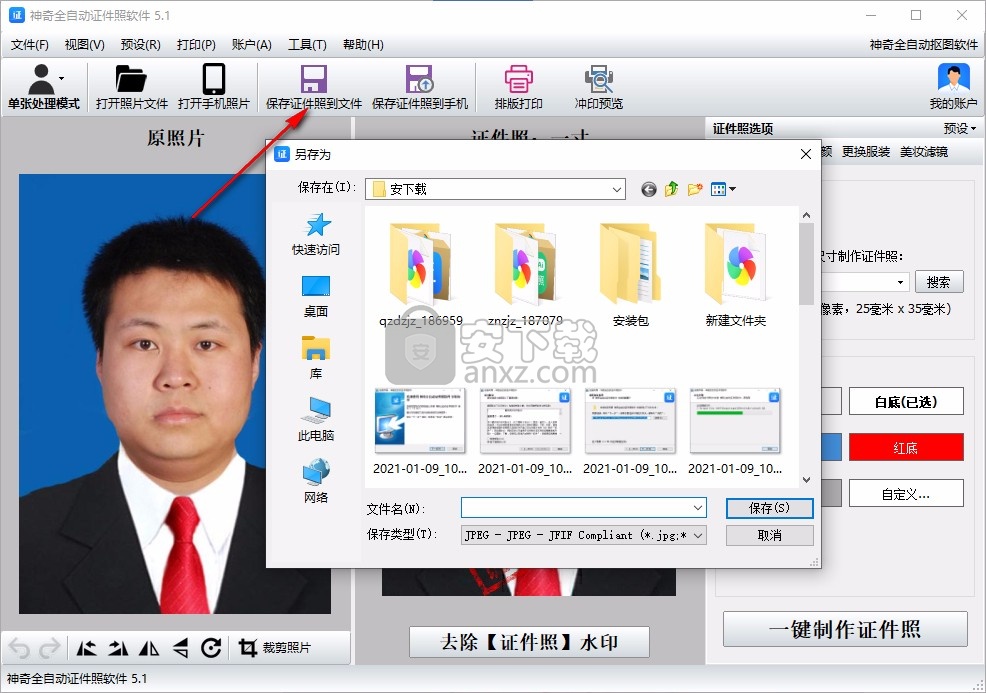Open the 保存类型 JPEG format dropdown
This screenshot has width=986, height=693.
[699, 535]
